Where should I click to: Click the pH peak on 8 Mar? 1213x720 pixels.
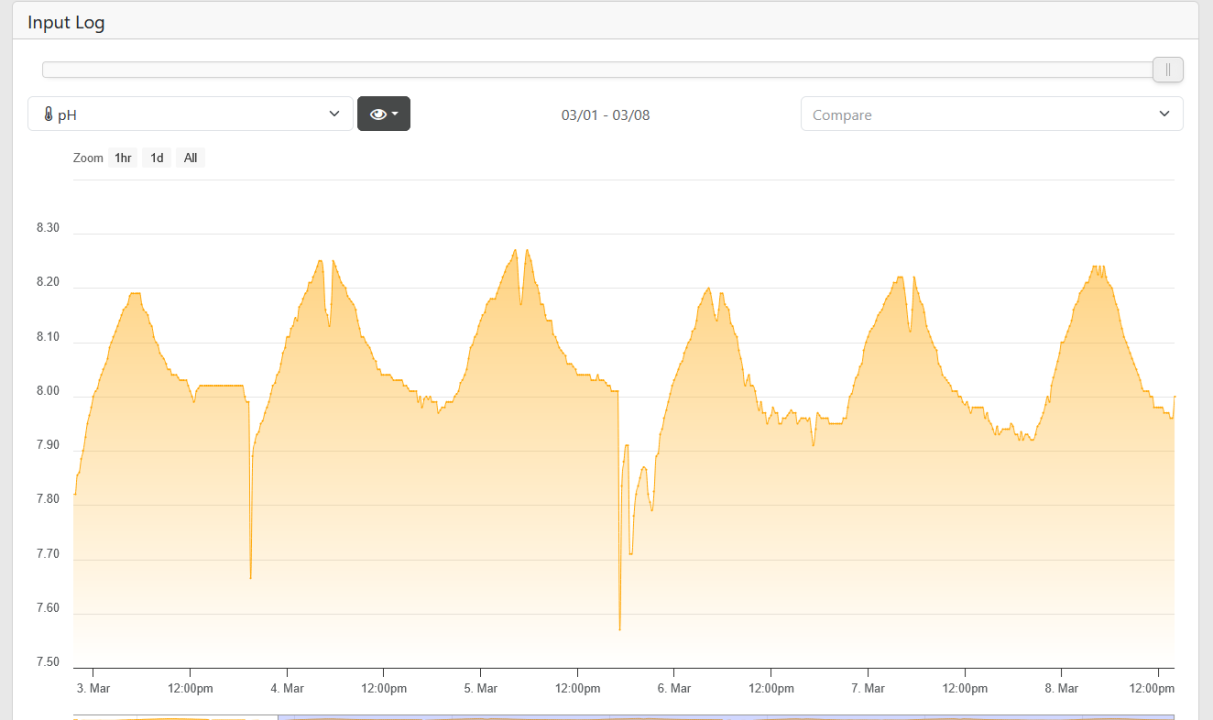click(1097, 267)
